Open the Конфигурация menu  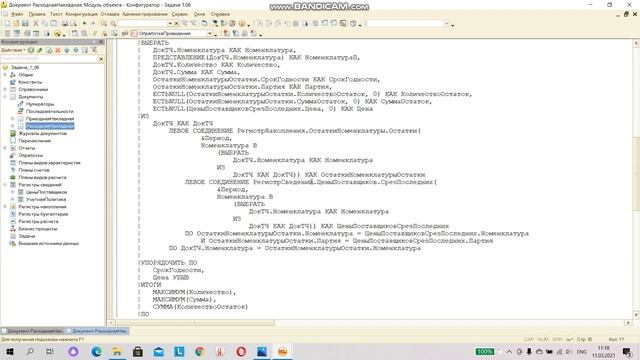point(82,14)
